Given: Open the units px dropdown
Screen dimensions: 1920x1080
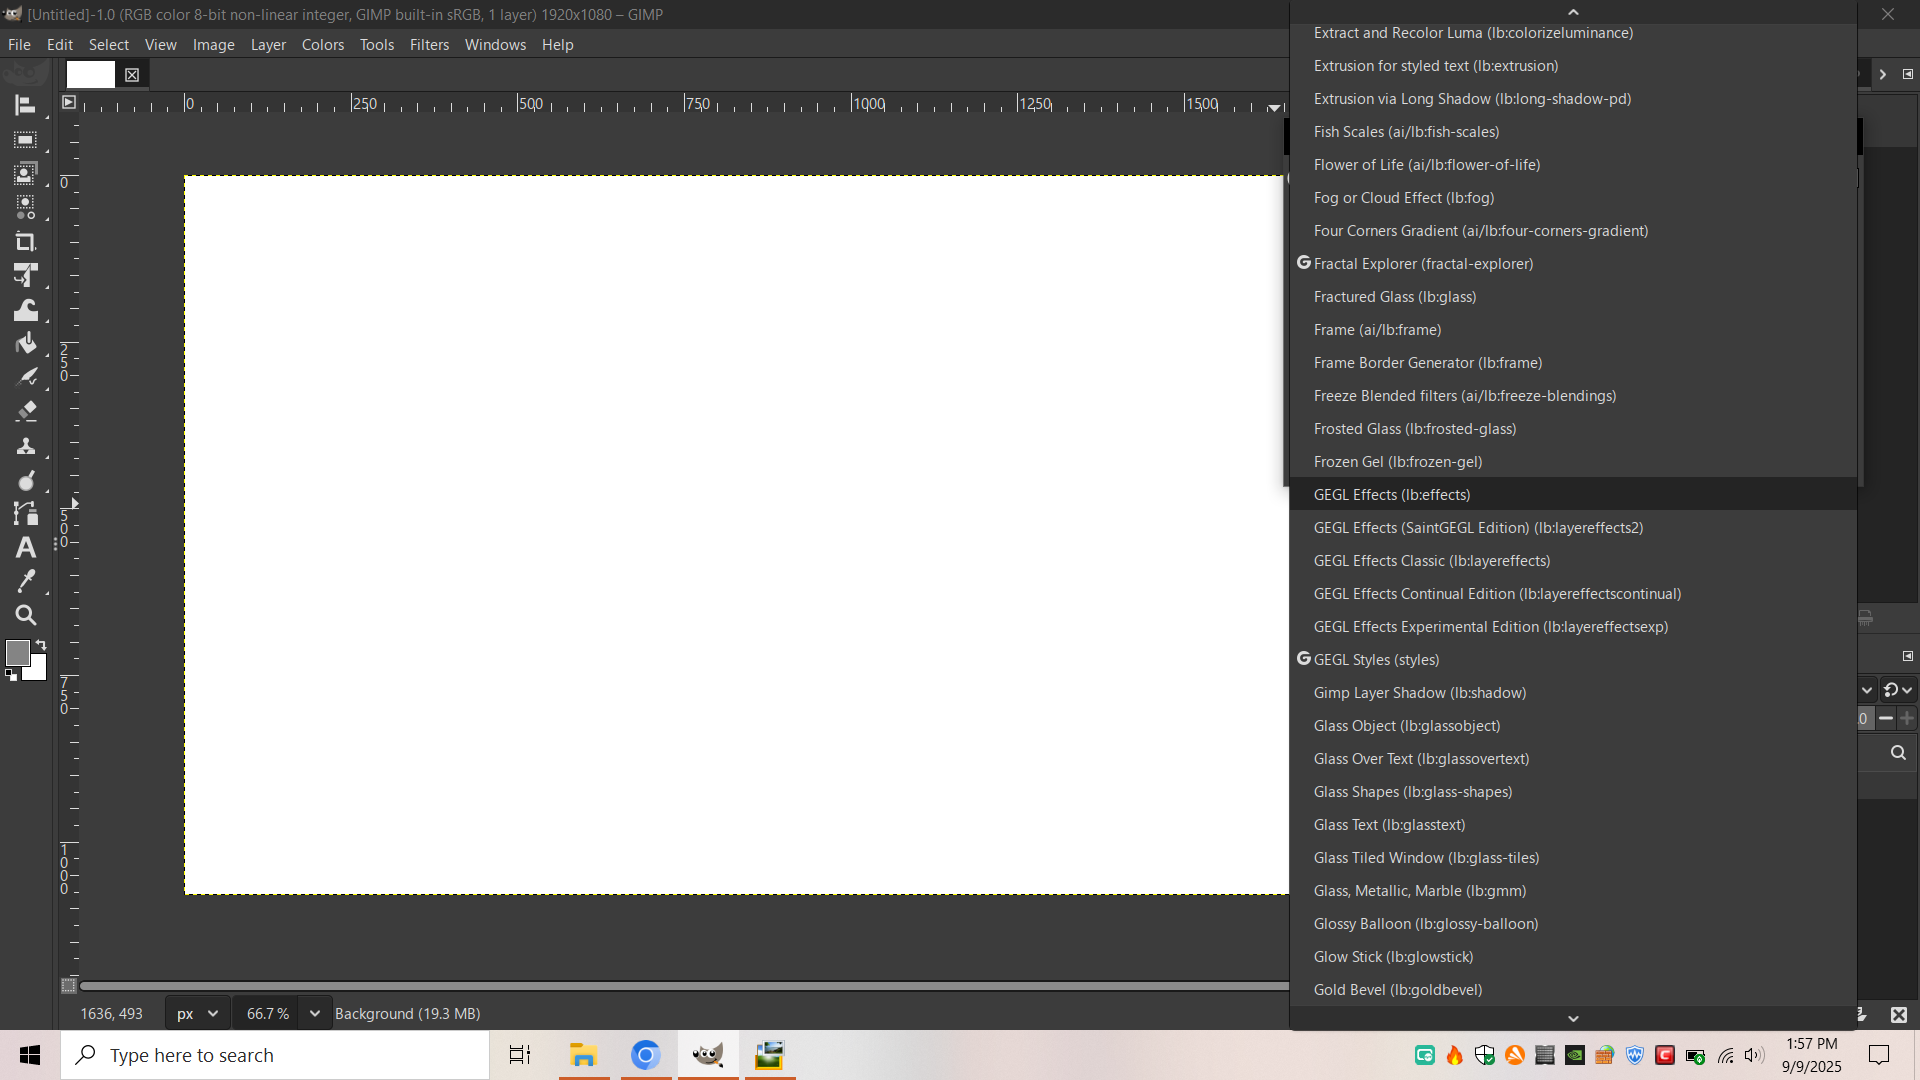Looking at the screenshot, I should coord(197,1014).
